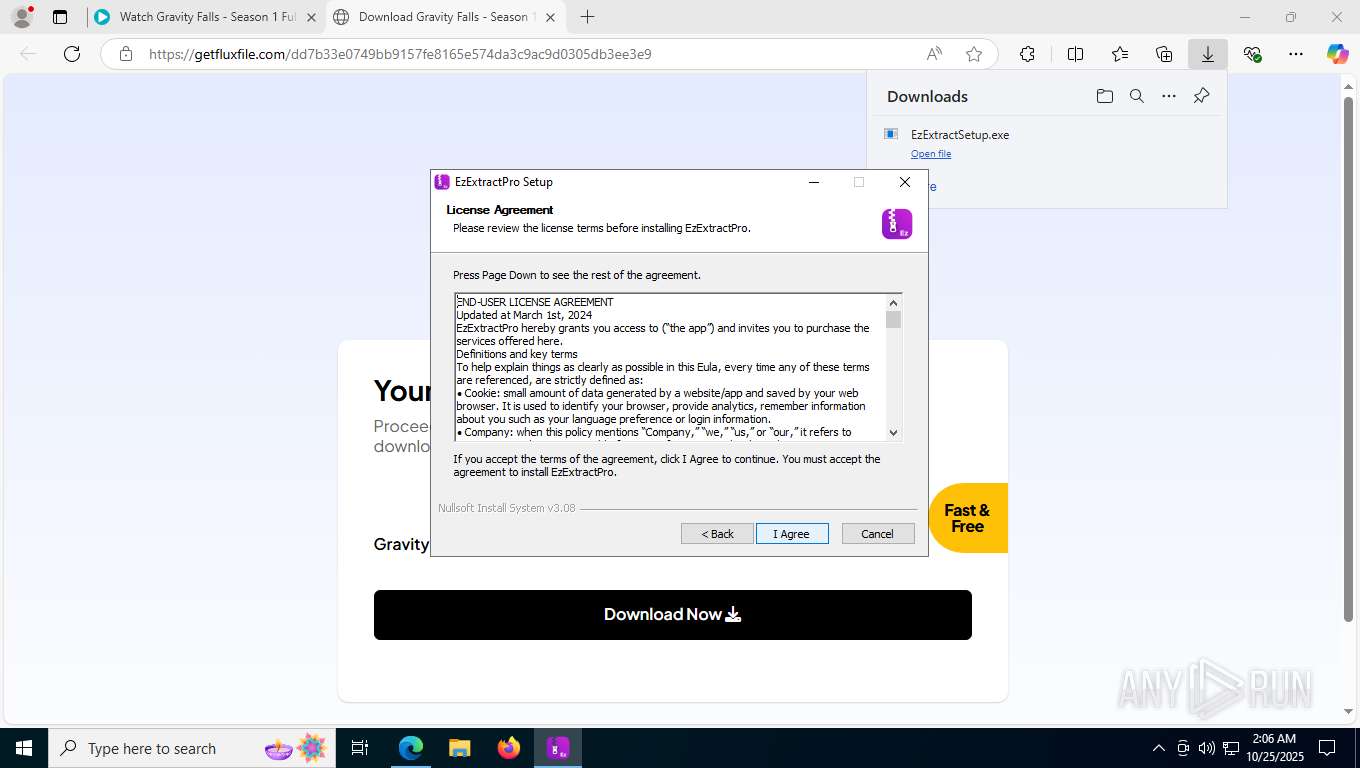The height and width of the screenshot is (768, 1360).
Task: Pin the Downloads panel
Action: (x=1201, y=96)
